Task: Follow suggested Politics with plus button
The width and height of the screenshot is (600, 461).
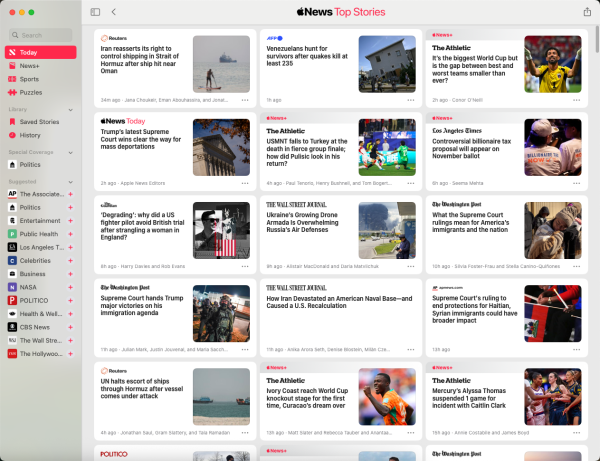Action: pos(70,207)
